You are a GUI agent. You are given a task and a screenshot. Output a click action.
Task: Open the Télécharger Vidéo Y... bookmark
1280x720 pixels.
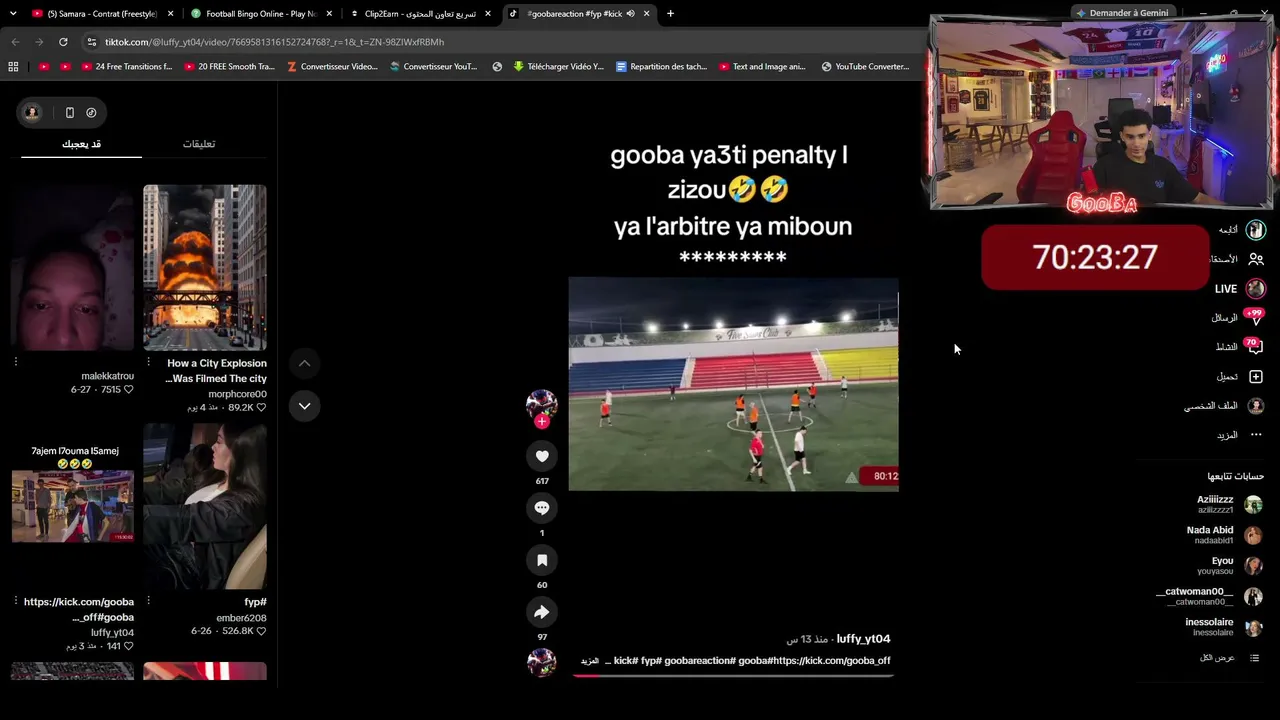558,67
